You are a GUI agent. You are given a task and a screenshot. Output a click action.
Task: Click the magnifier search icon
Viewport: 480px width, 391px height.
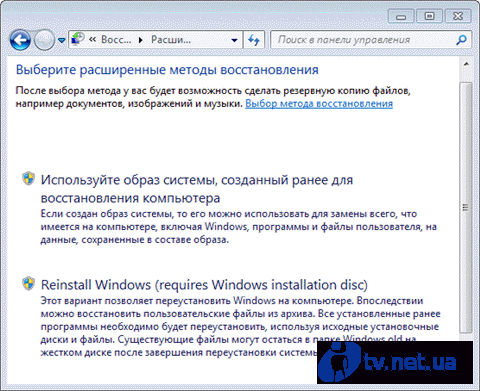tap(461, 40)
